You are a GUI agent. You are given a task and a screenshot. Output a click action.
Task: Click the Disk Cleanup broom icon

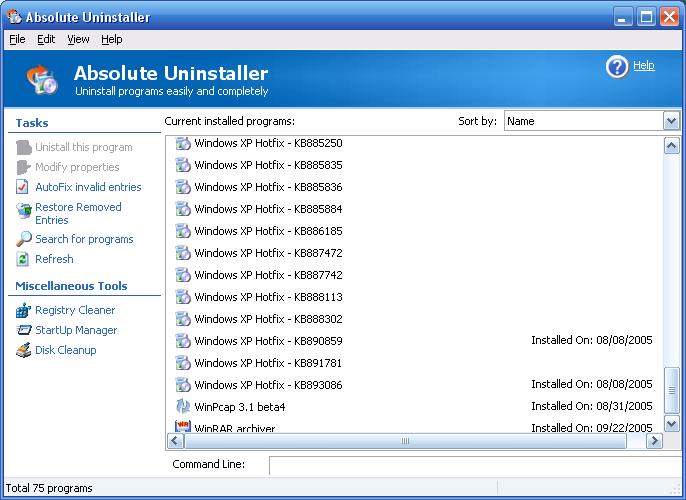[23, 350]
